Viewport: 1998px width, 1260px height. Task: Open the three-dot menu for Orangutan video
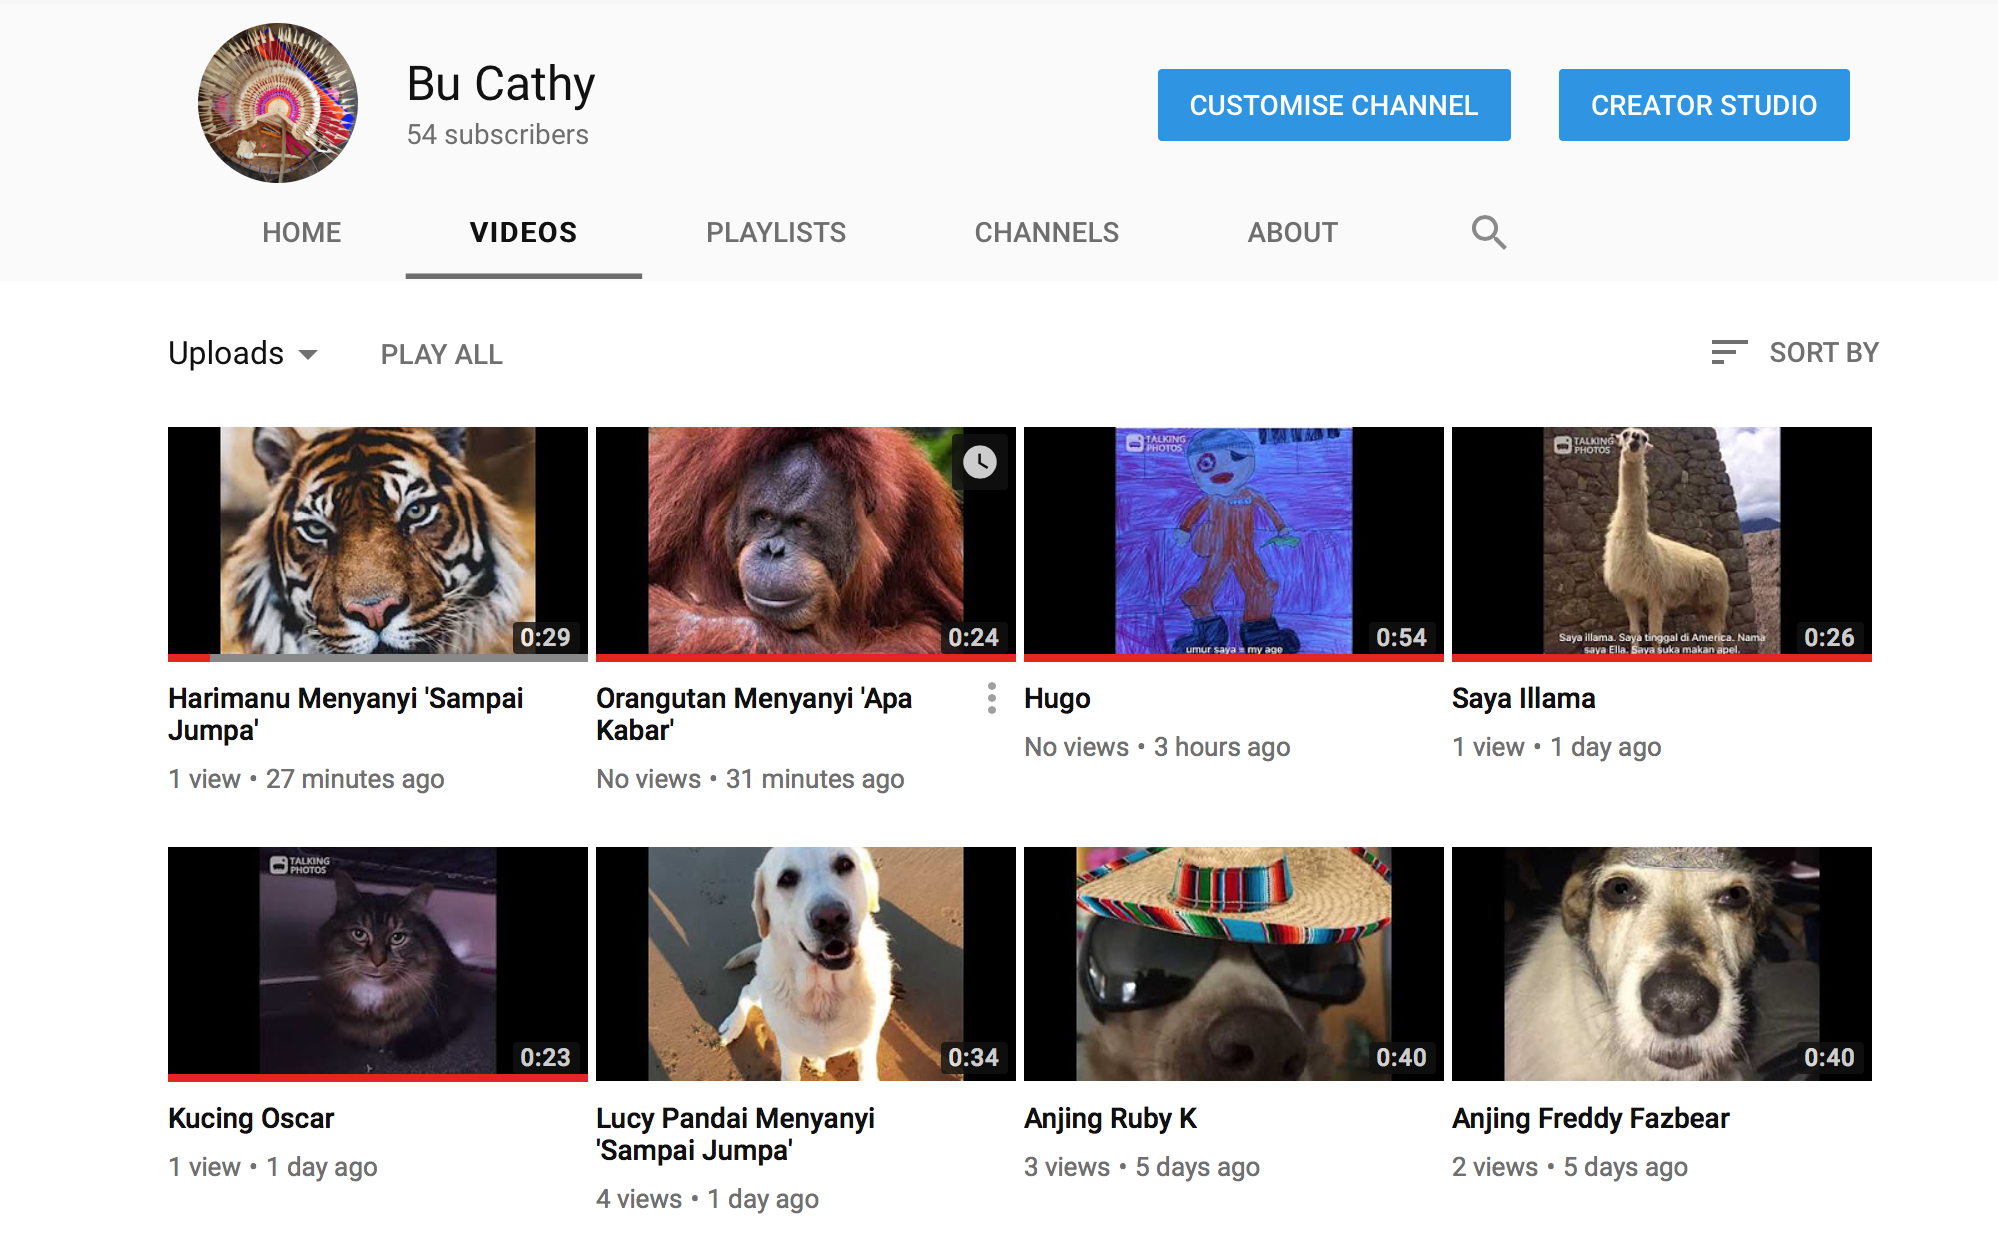(991, 698)
